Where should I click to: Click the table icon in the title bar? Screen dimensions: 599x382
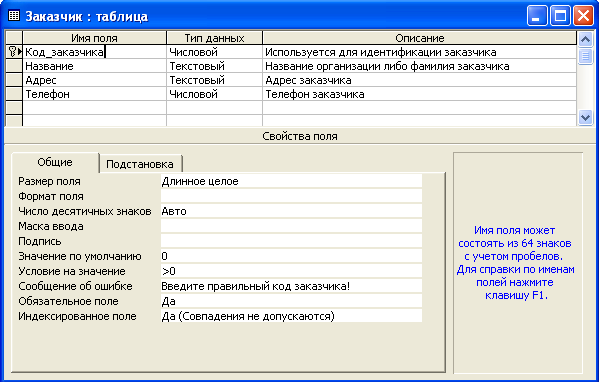pos(14,16)
